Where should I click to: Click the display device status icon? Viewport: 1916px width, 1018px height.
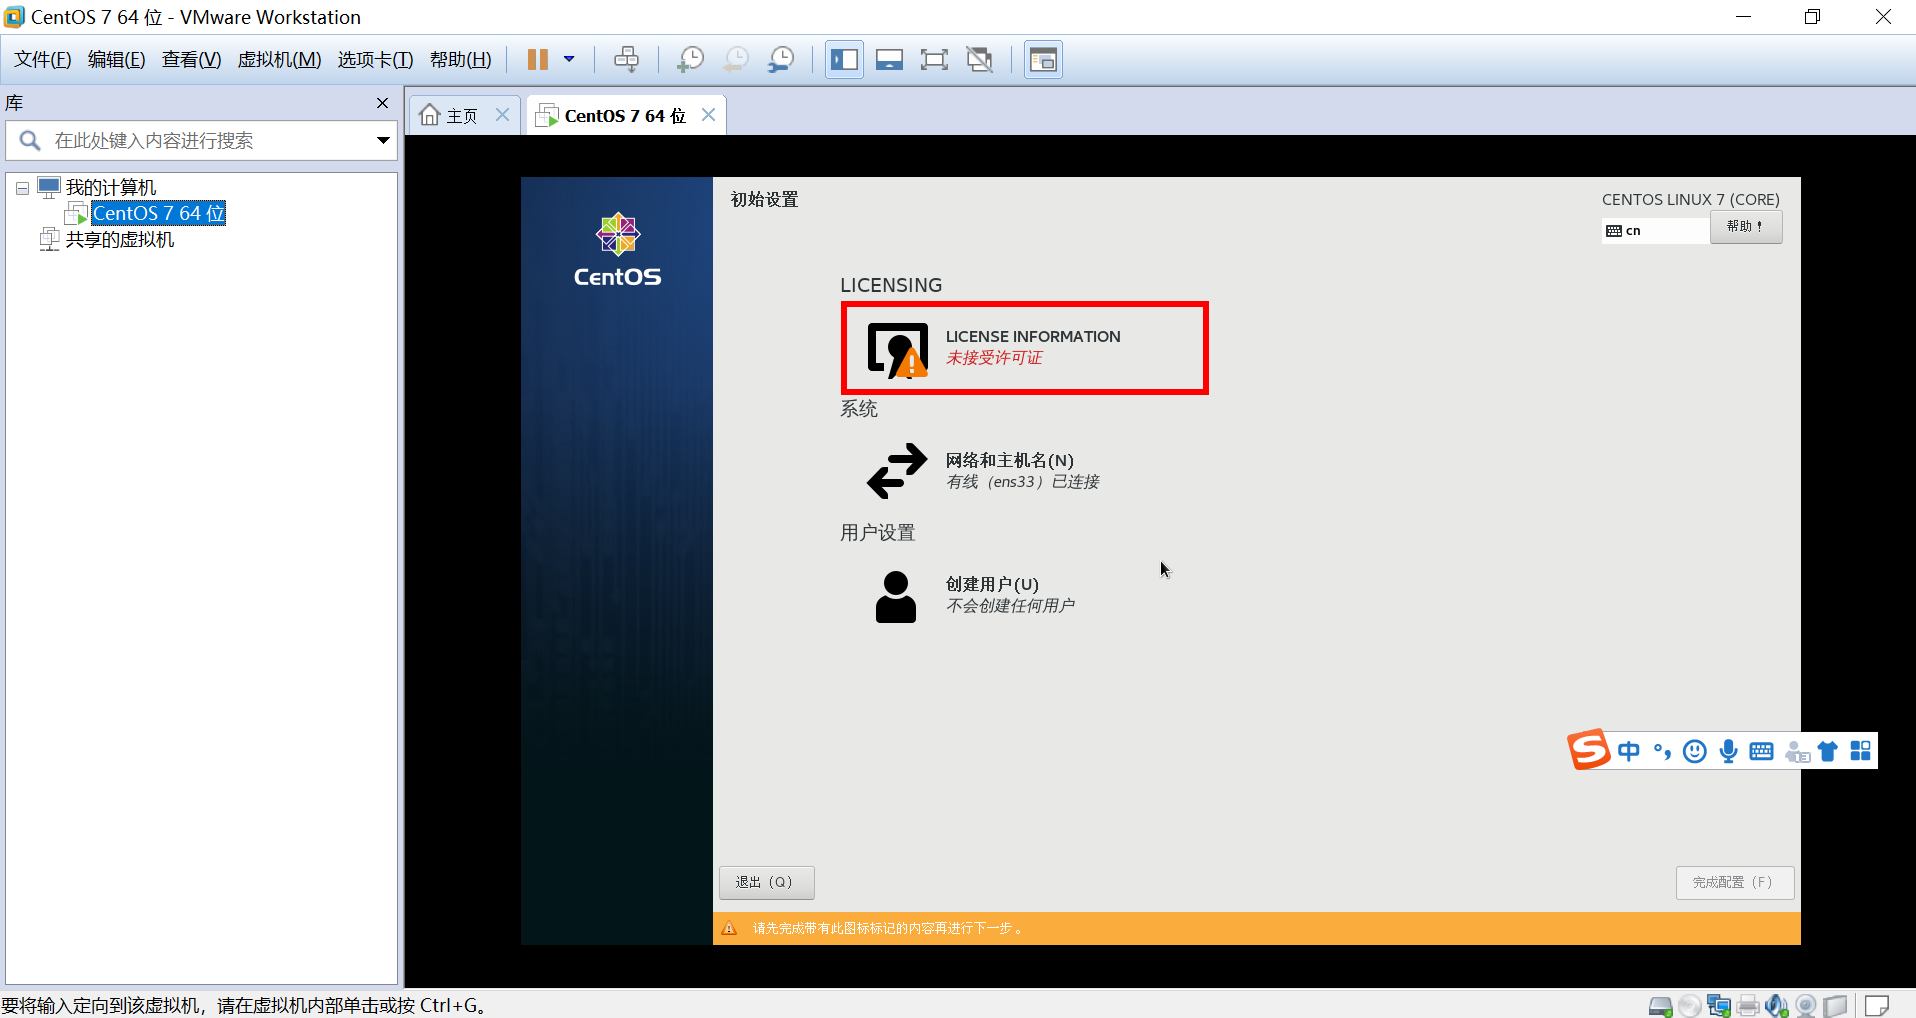pos(1835,1006)
